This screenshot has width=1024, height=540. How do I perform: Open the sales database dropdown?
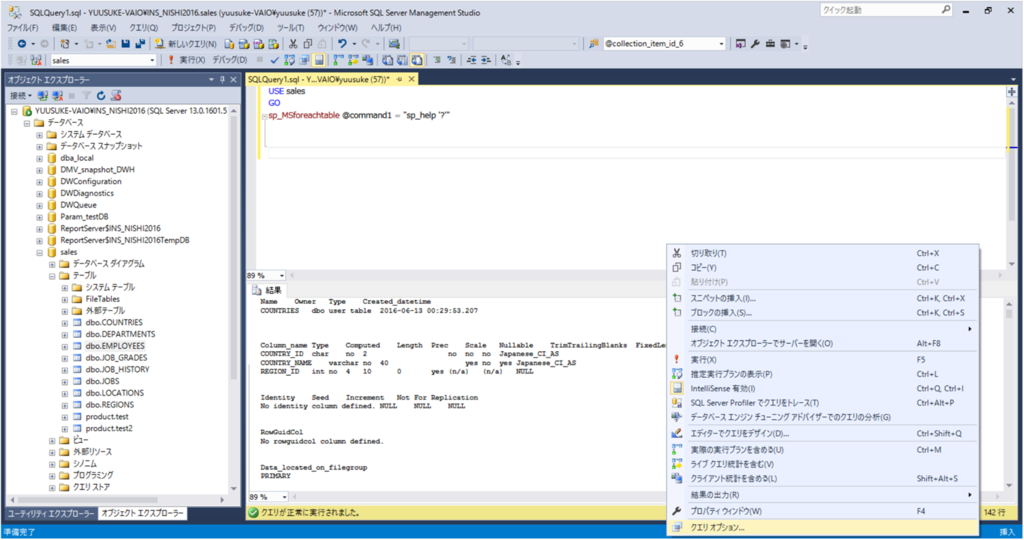click(x=152, y=60)
